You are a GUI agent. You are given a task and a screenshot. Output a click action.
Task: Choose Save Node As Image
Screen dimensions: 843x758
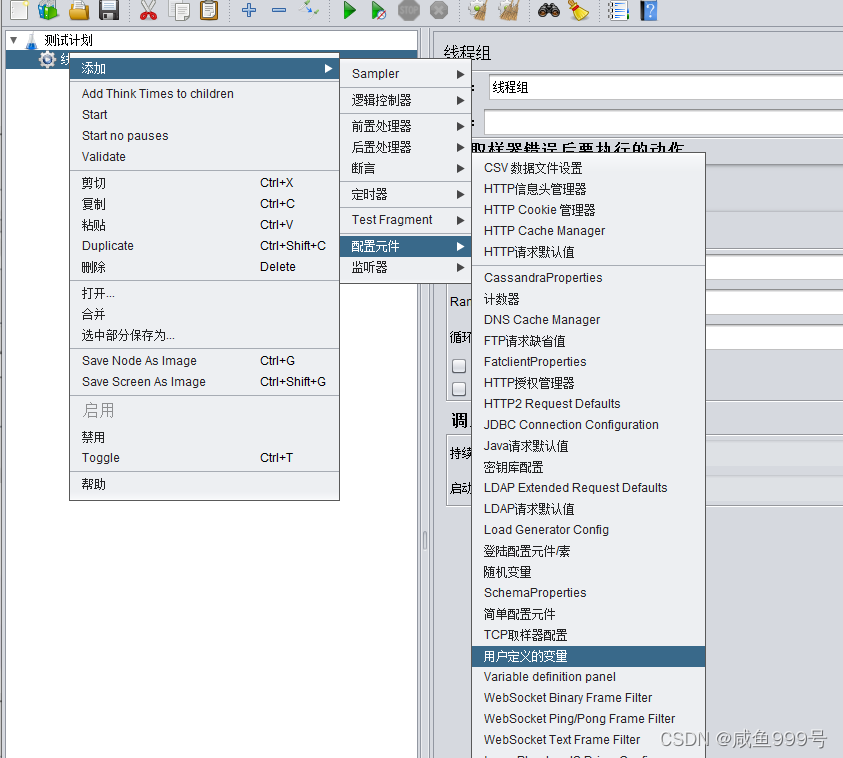point(204,361)
